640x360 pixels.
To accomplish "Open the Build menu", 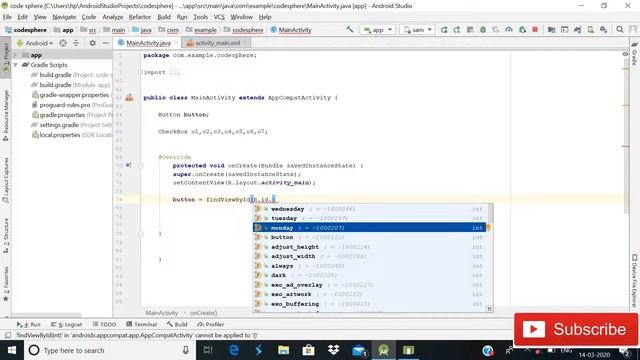I will [x=164, y=17].
